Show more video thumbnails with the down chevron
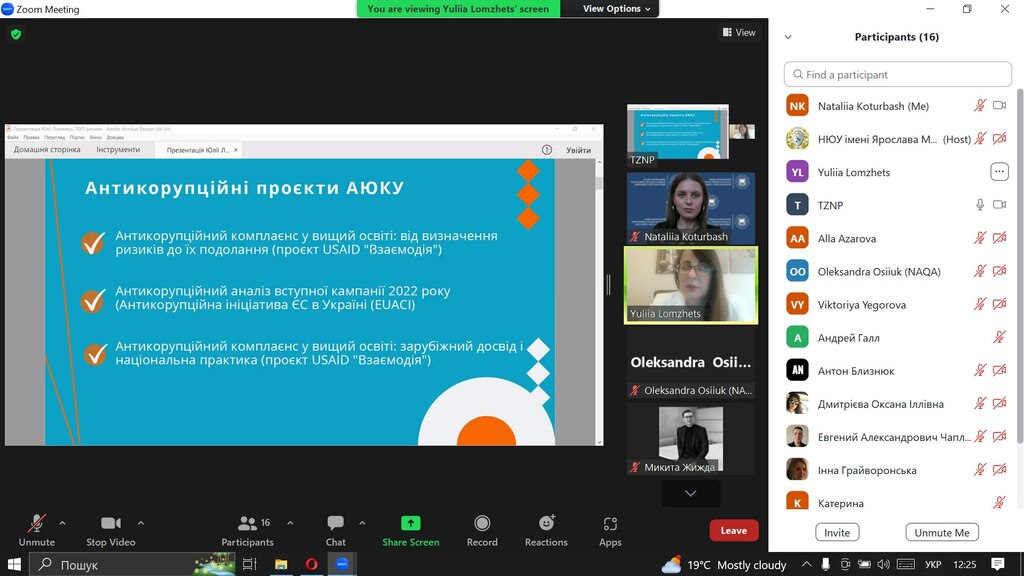The image size is (1024, 576). coord(690,493)
